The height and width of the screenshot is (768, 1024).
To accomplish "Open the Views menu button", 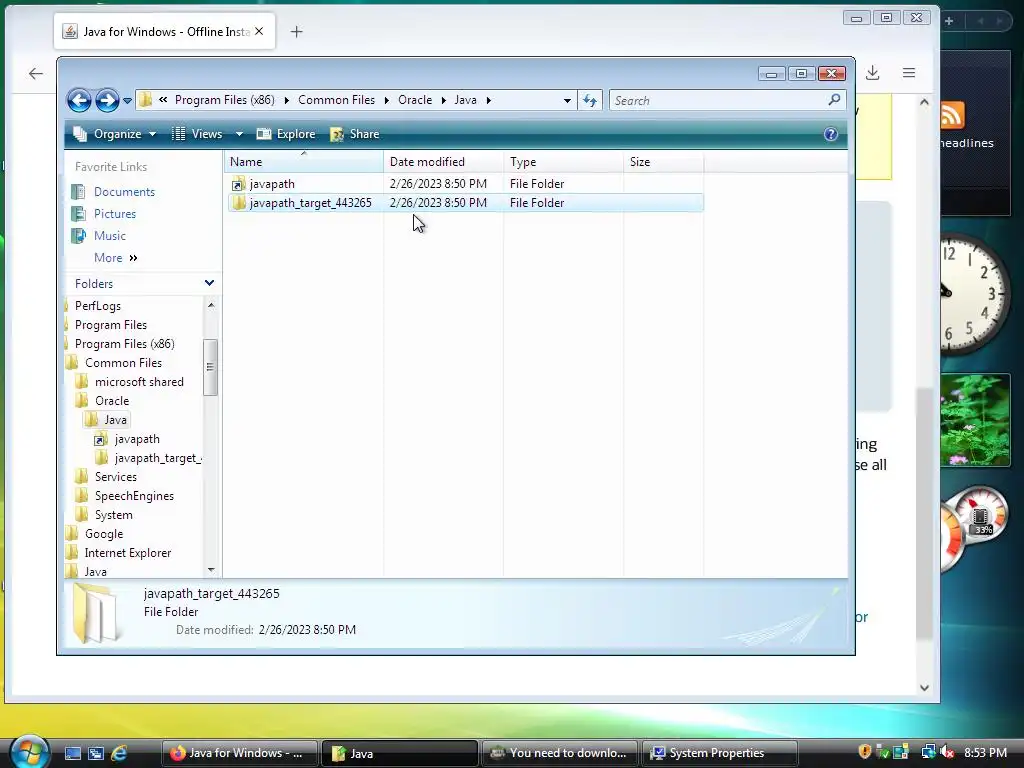I will coord(198,134).
